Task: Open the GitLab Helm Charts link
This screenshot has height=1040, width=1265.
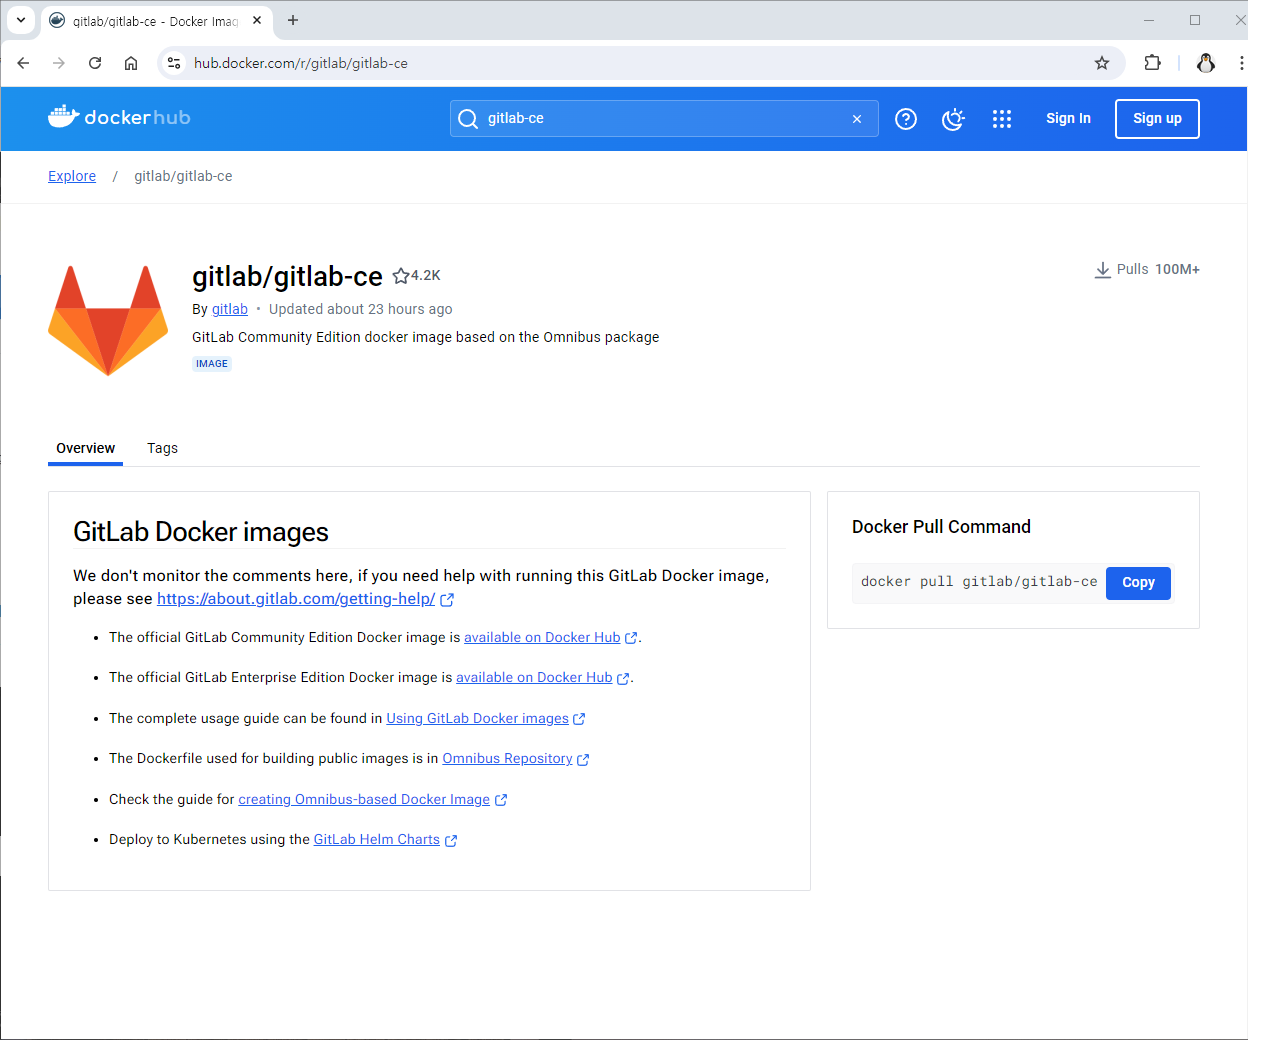Action: pyautogui.click(x=377, y=839)
